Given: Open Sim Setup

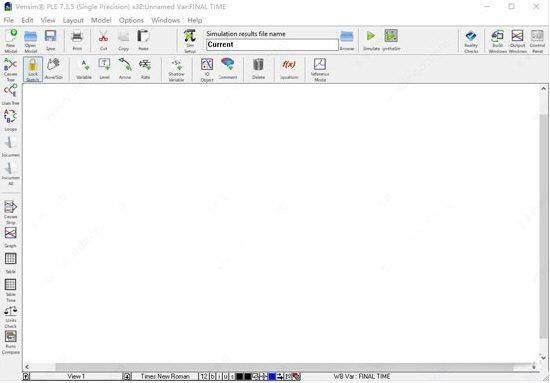Looking at the screenshot, I should coord(190,41).
